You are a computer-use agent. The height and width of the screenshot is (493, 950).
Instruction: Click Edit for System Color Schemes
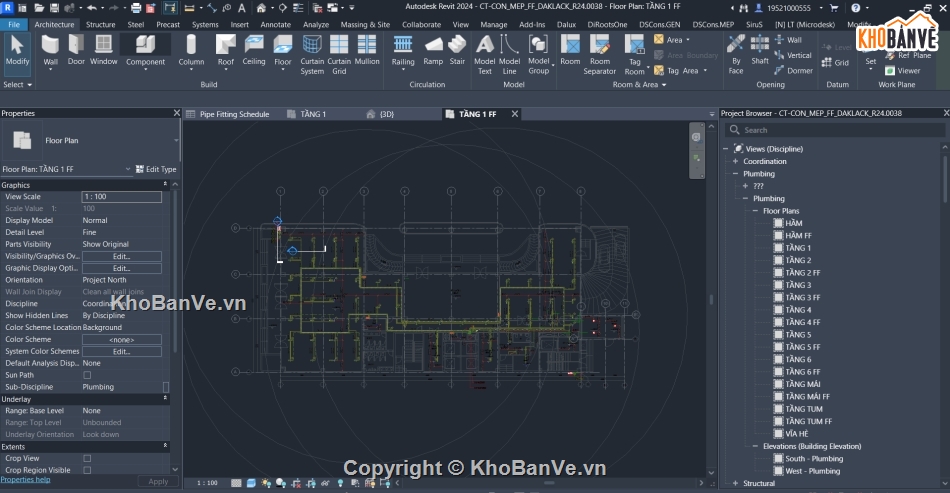point(122,352)
